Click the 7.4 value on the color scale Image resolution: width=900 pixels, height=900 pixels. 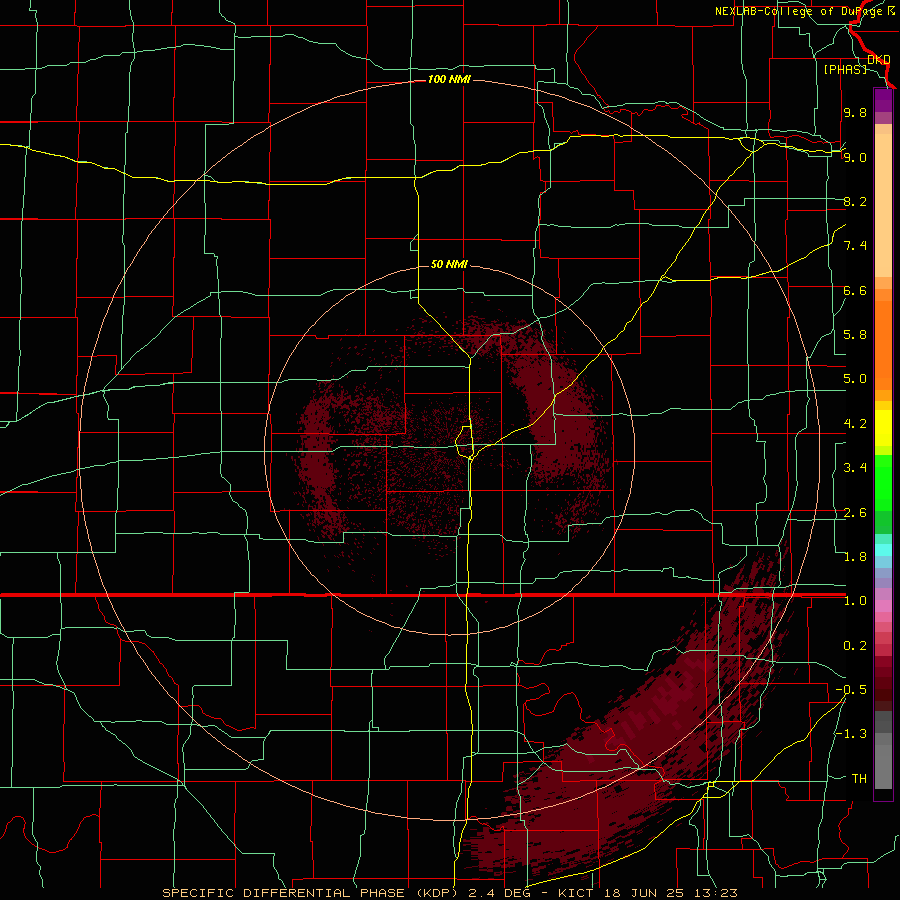coord(855,246)
